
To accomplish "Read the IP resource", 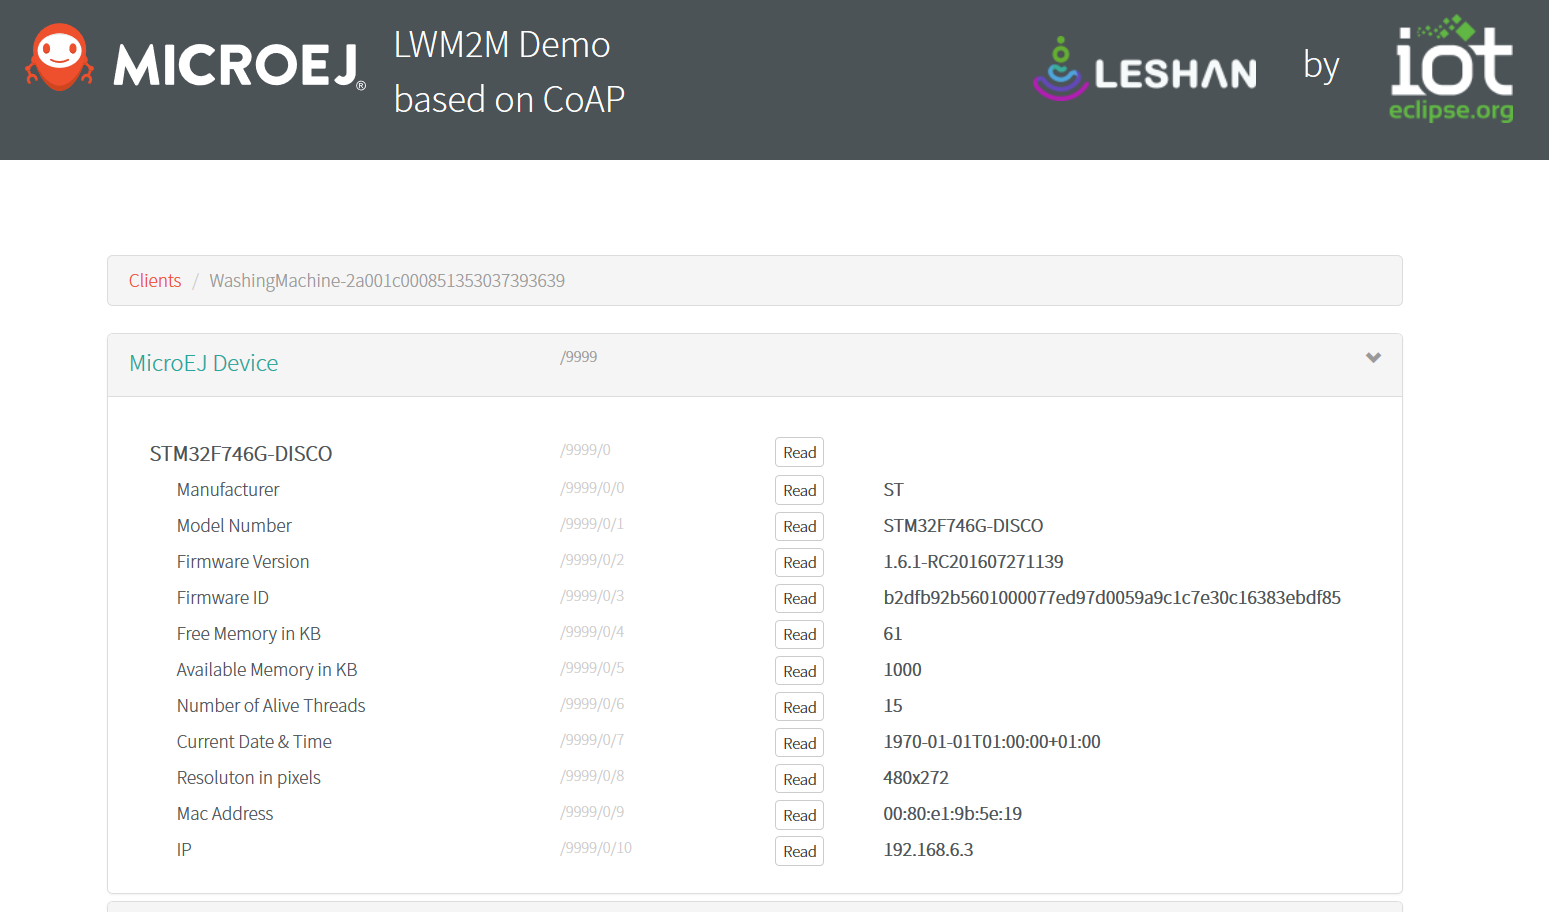I will click(799, 851).
